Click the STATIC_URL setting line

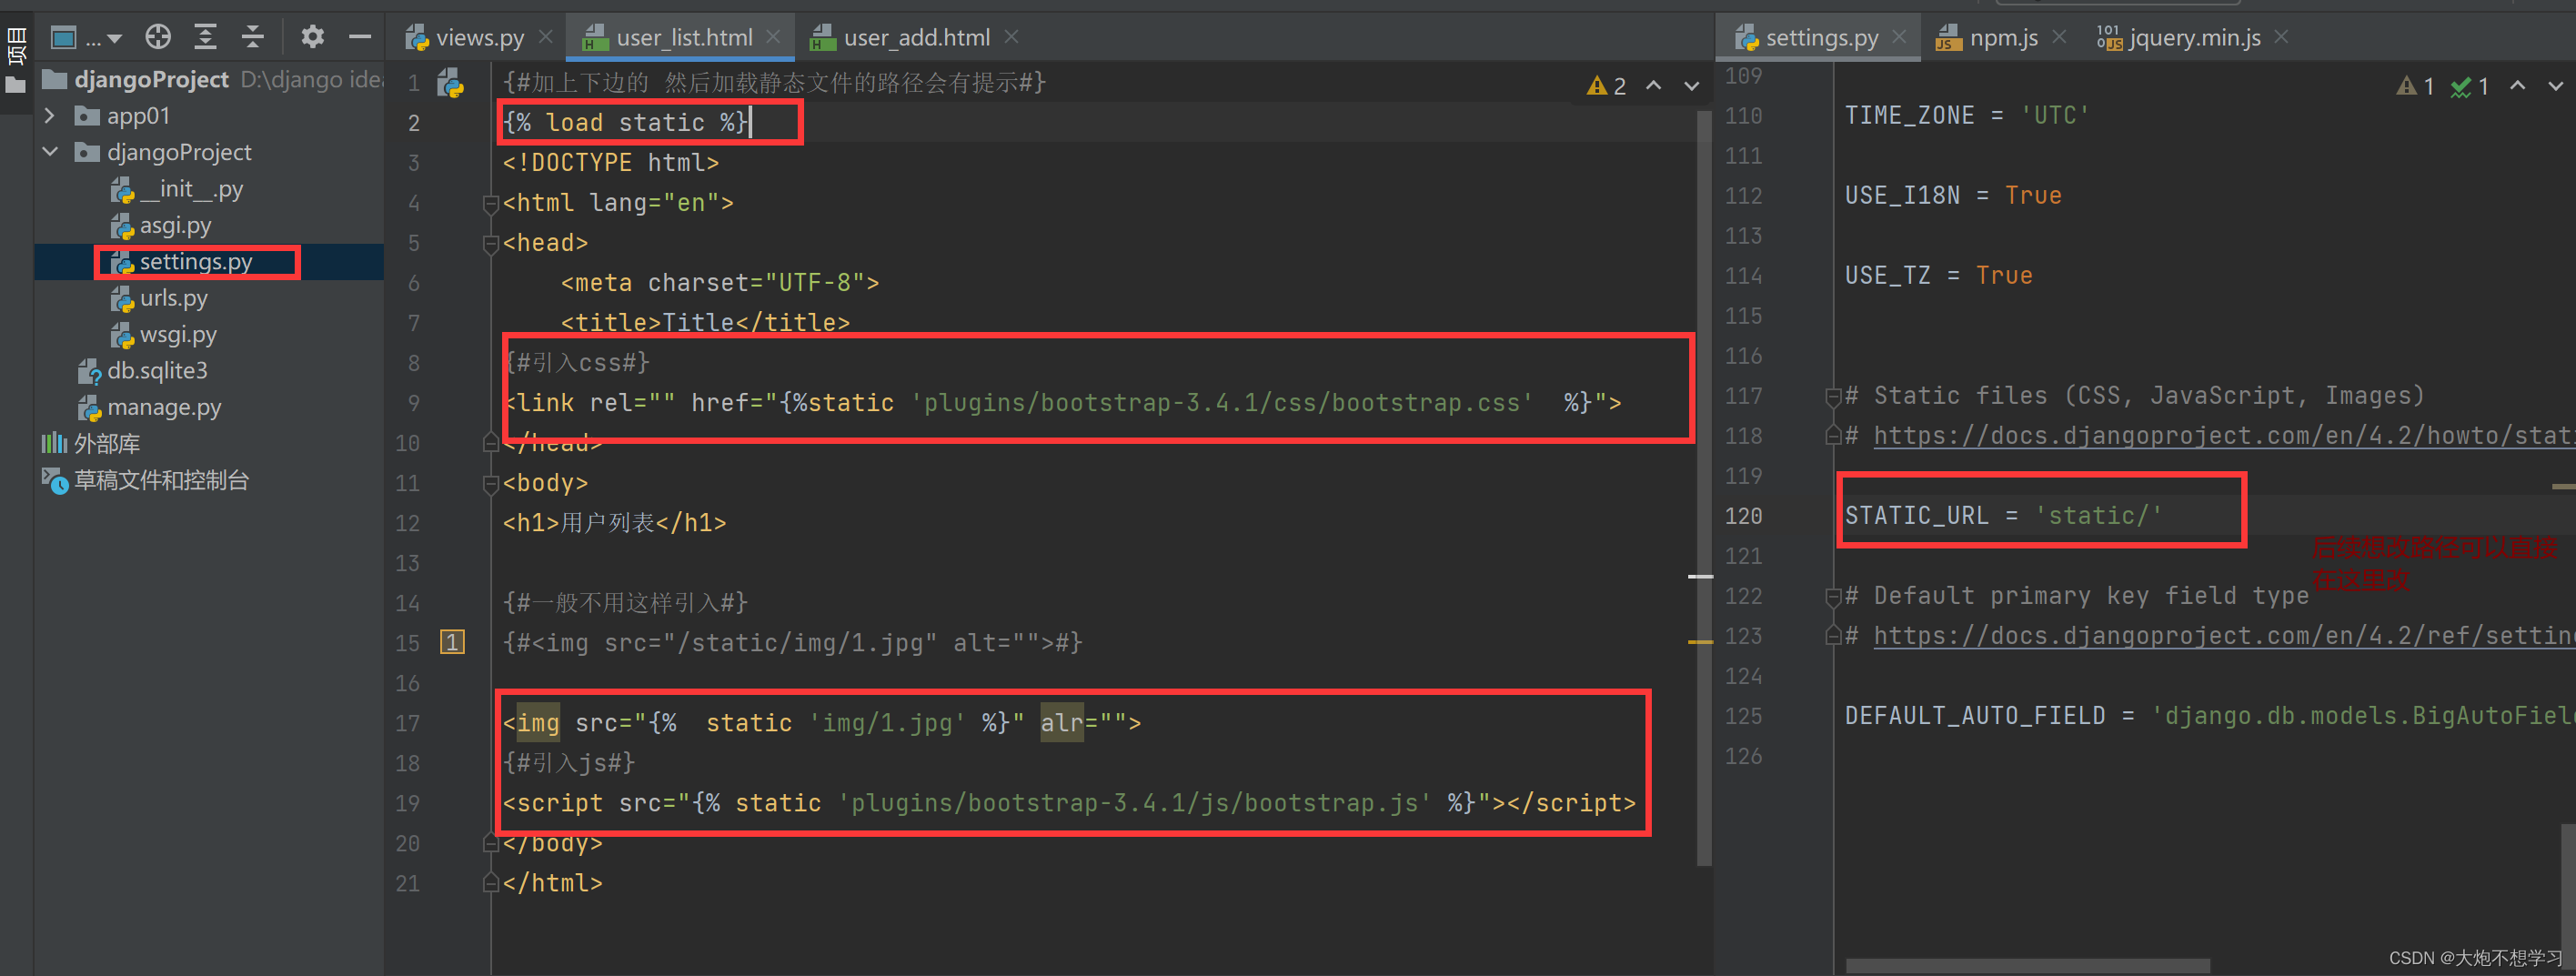[x=2003, y=516]
